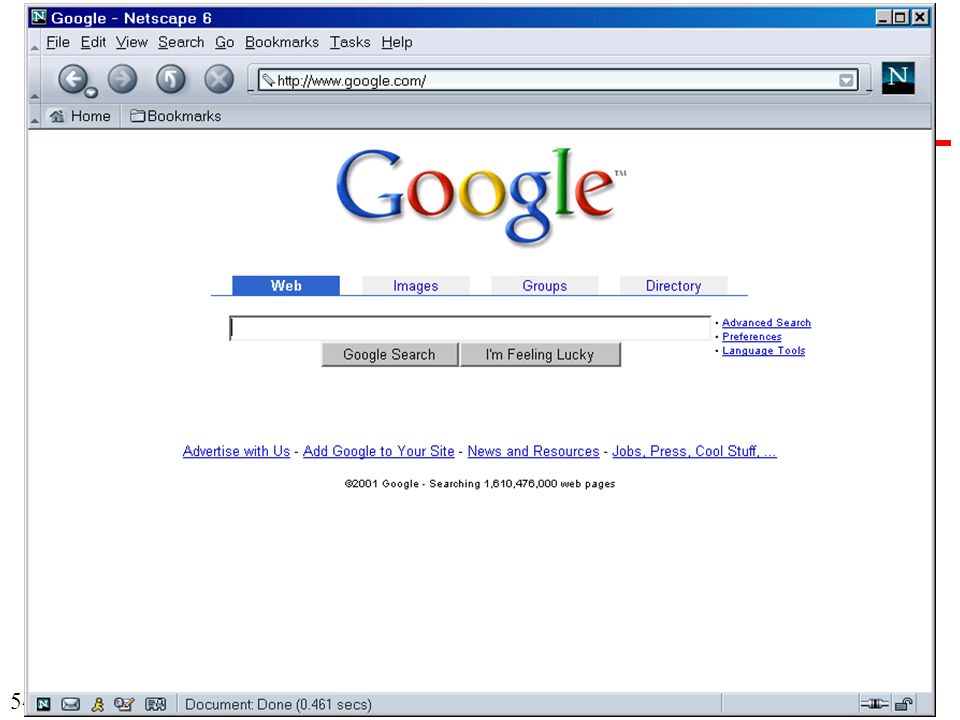
Task: Open the View menu
Action: 132,42
